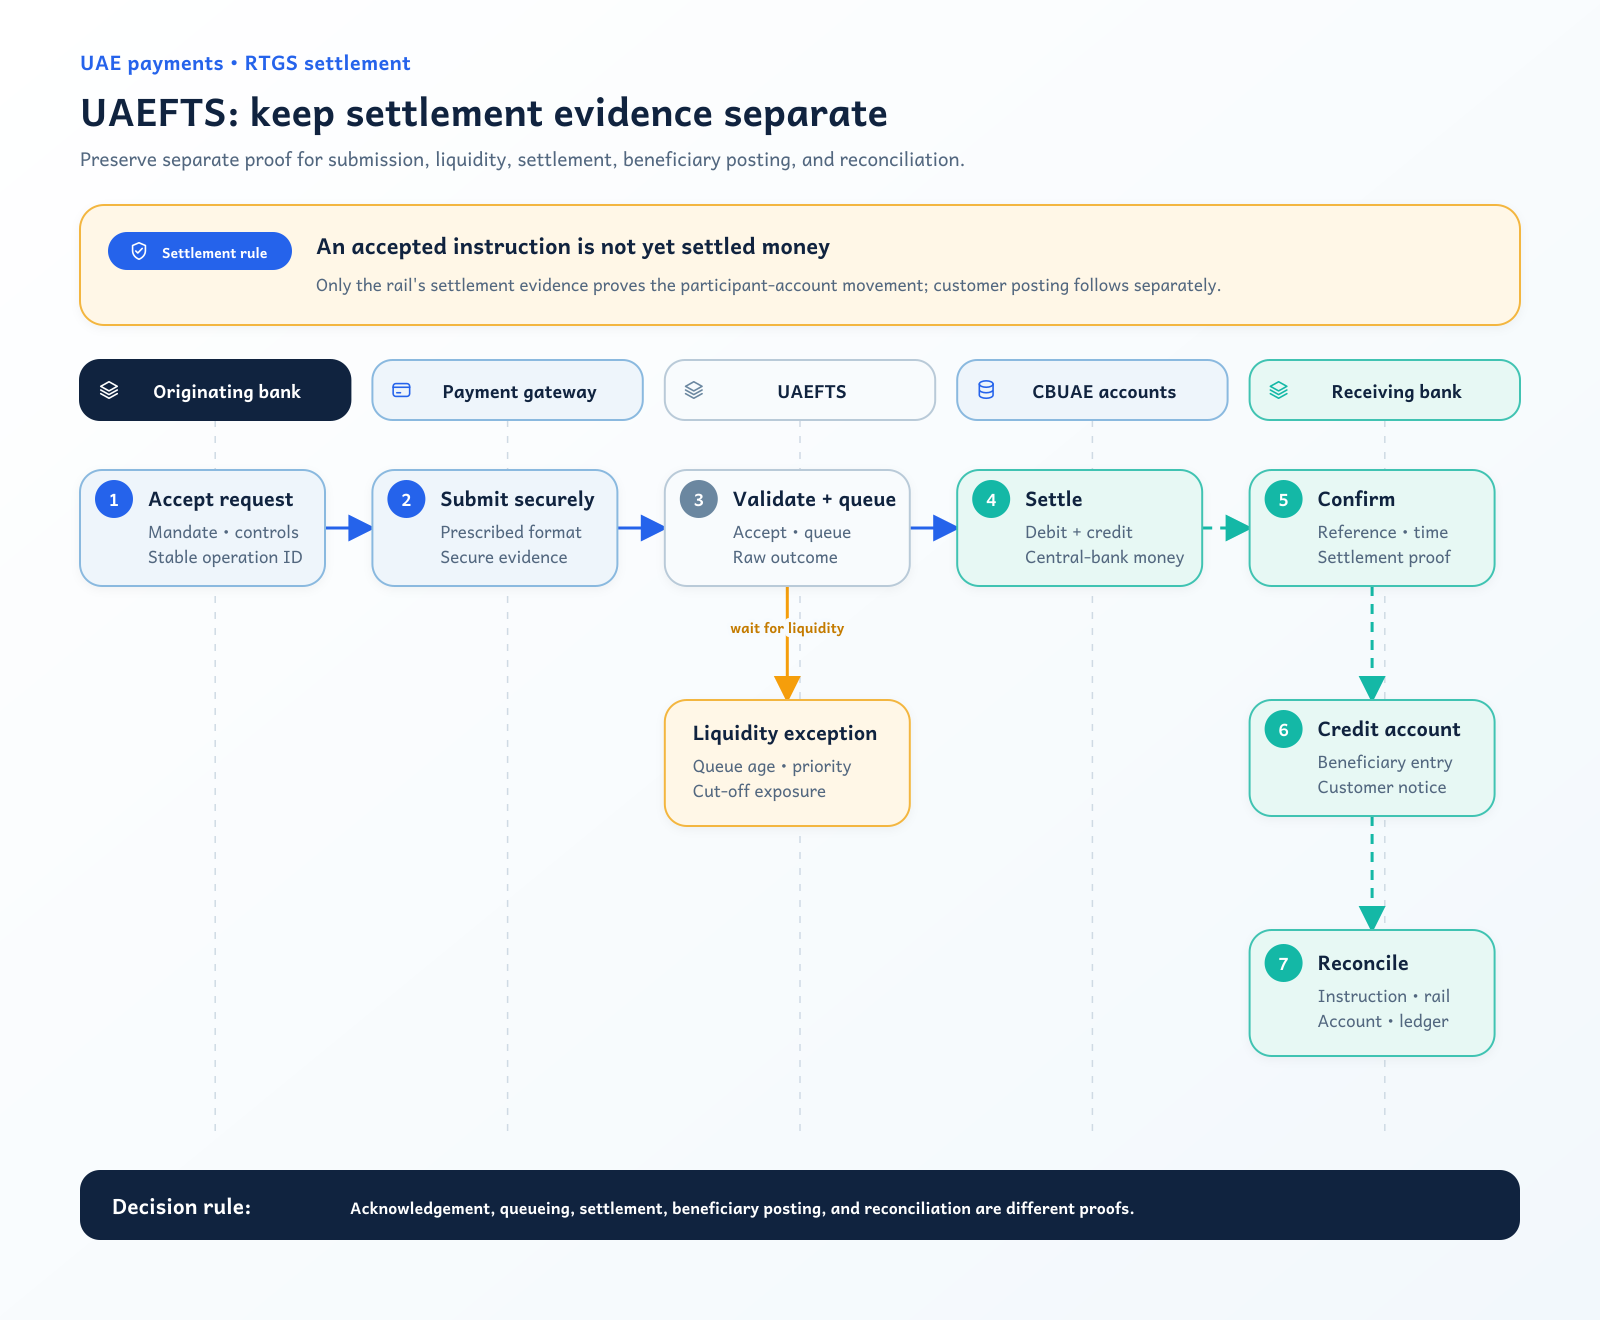The height and width of the screenshot is (1320, 1600).
Task: Click 'Debit + credit' text
Action: pyautogui.click(x=1079, y=532)
